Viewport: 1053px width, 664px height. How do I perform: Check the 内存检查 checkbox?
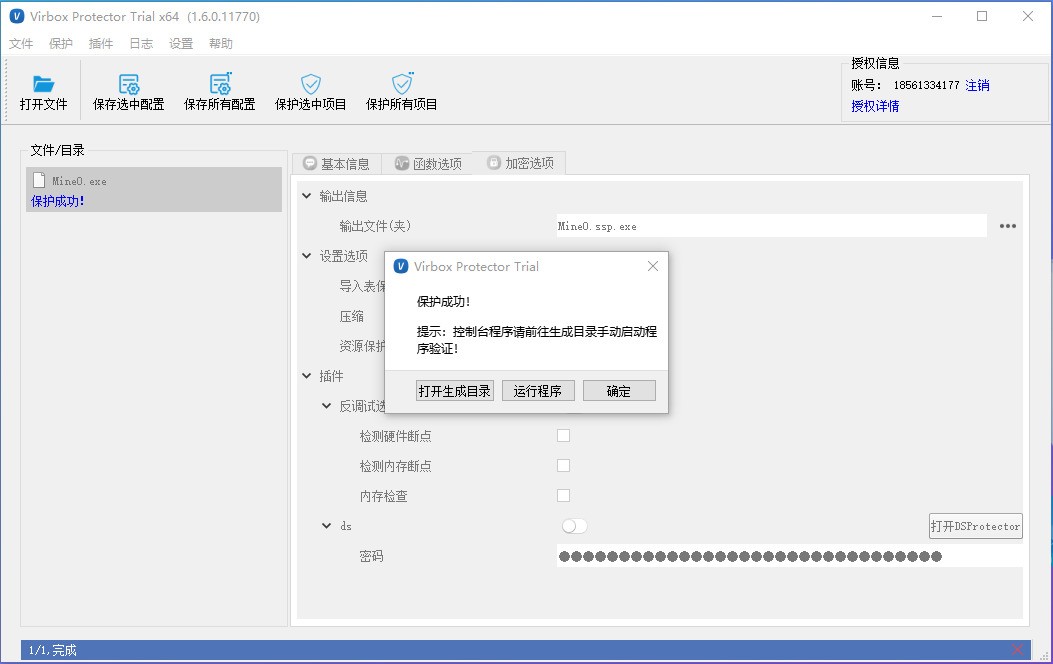(x=563, y=496)
